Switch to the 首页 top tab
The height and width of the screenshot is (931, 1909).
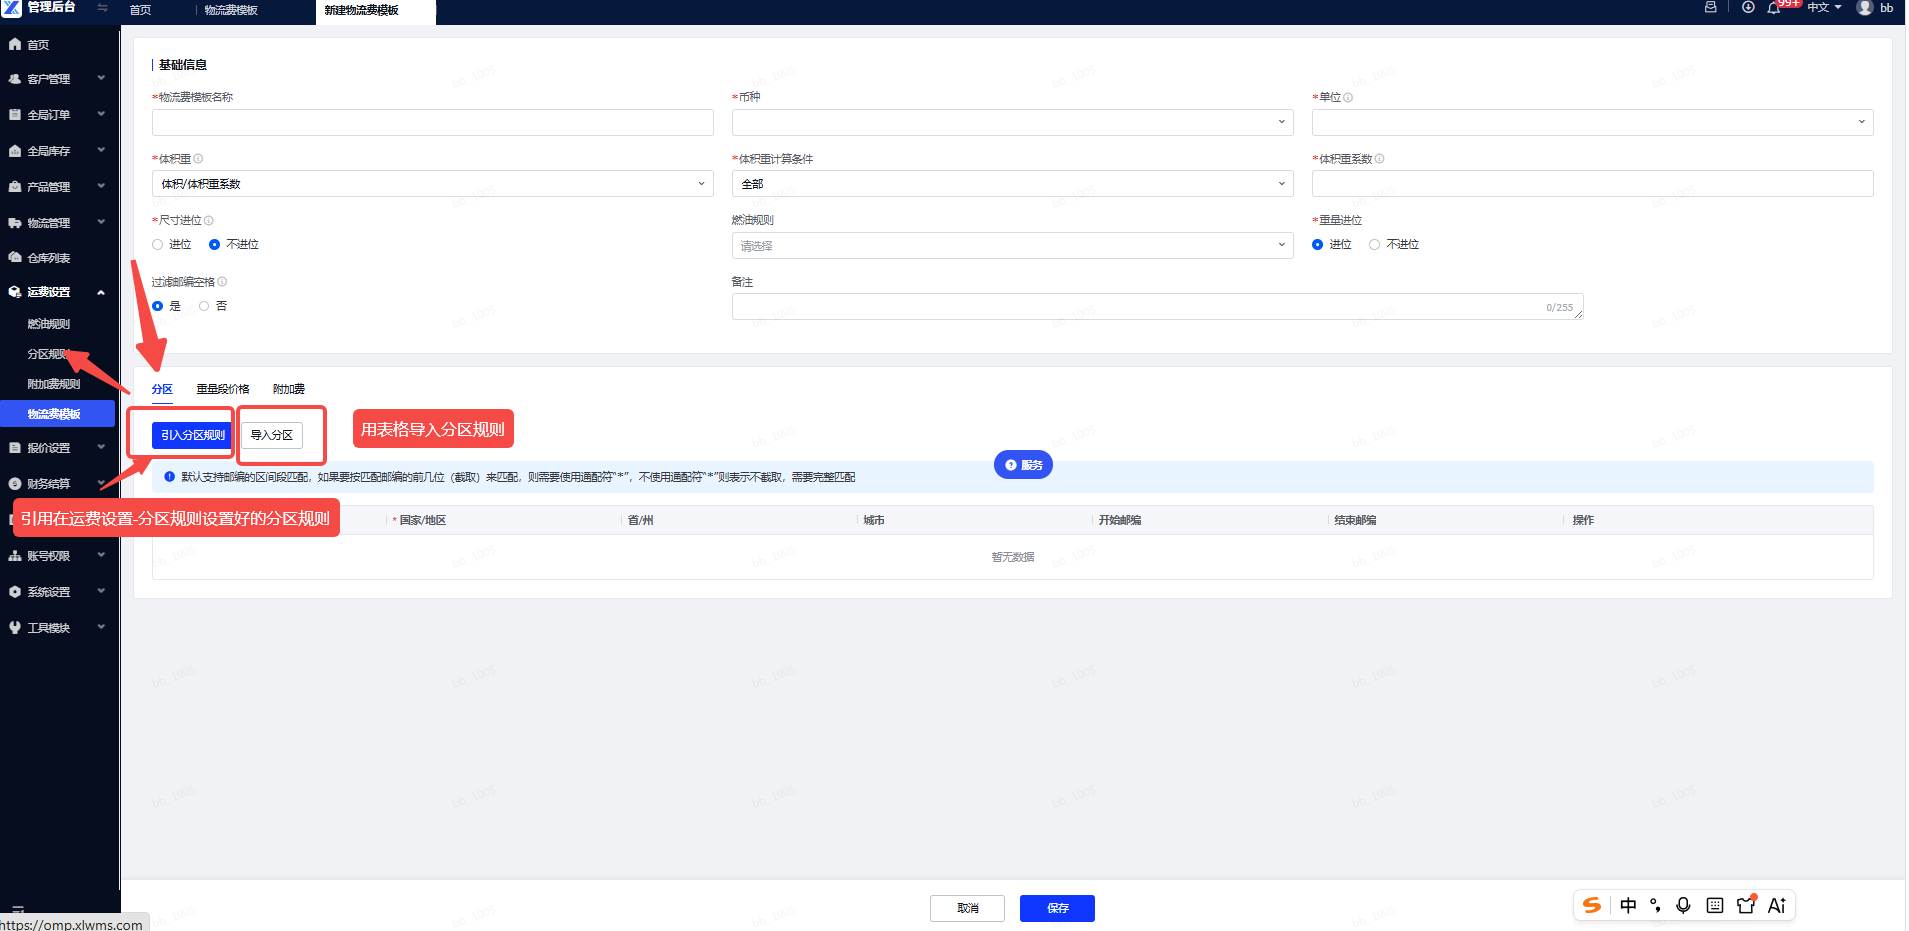[x=140, y=10]
